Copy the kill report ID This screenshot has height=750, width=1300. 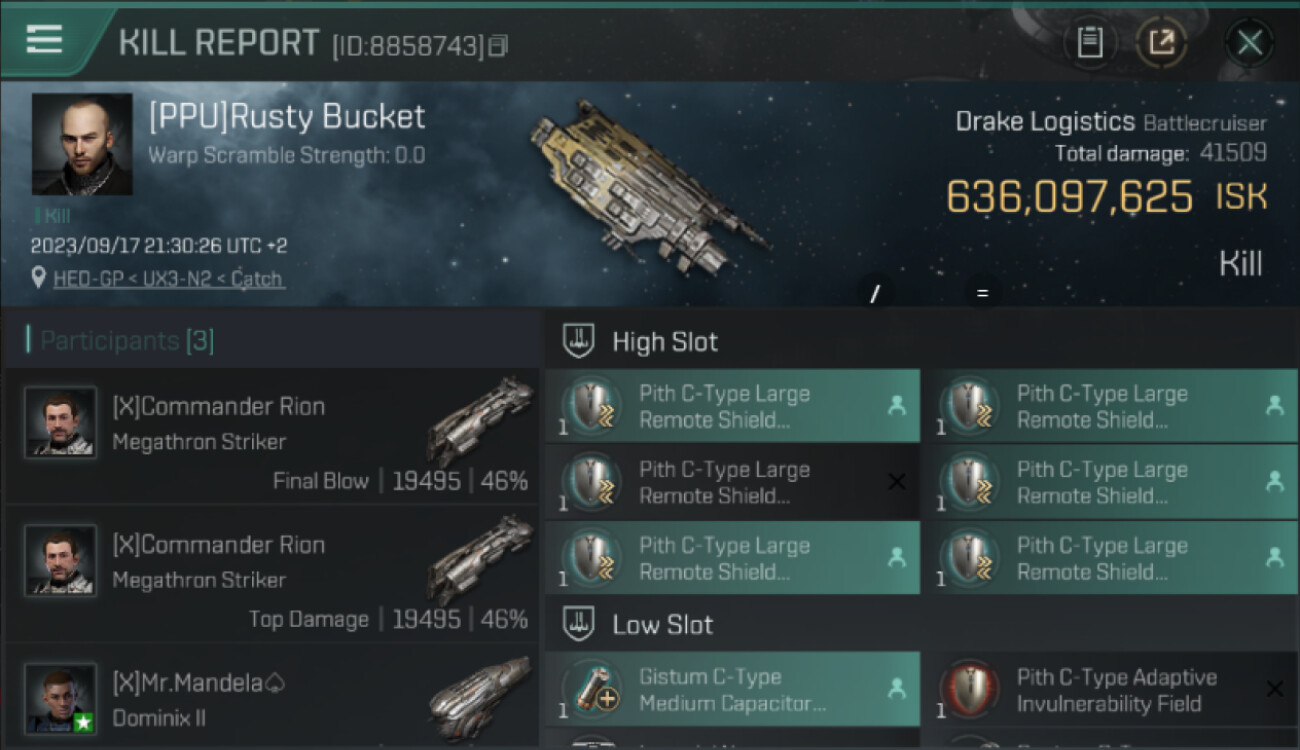[x=498, y=45]
